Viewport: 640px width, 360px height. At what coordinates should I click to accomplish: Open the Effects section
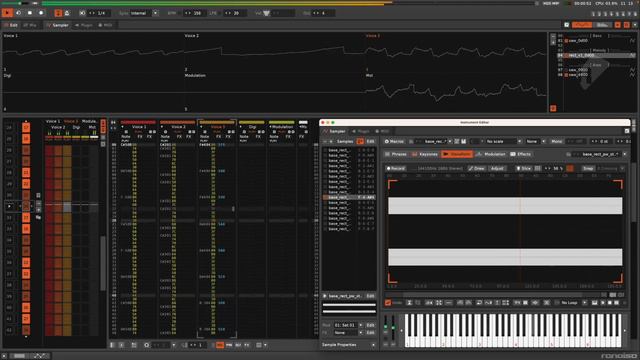point(521,154)
